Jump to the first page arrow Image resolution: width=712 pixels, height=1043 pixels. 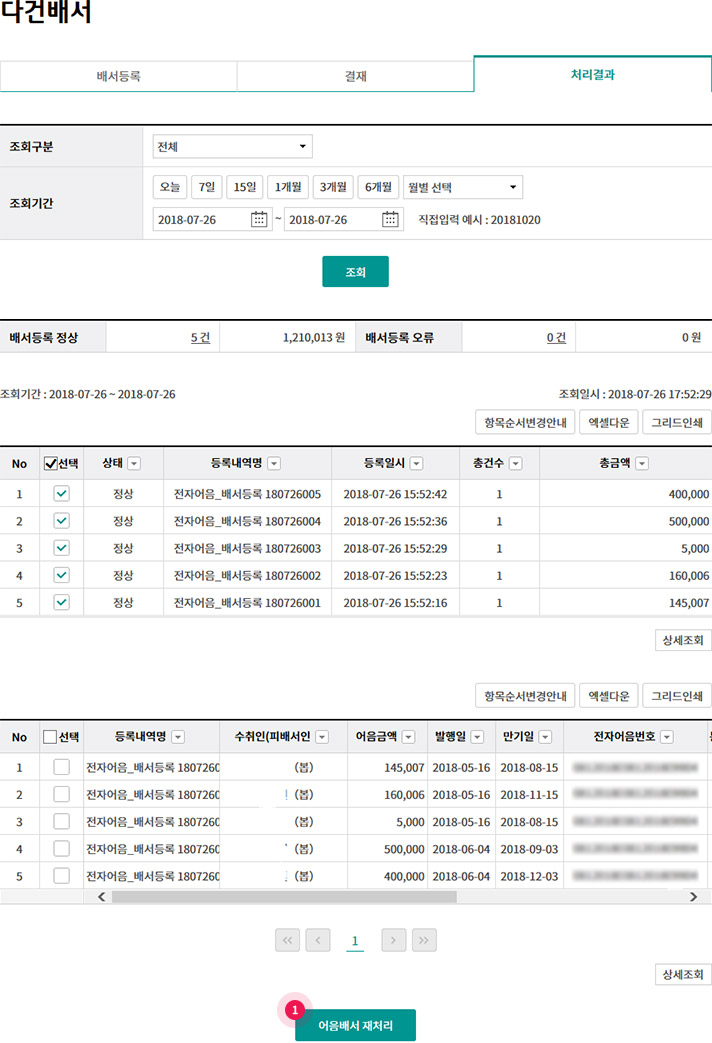coord(288,940)
